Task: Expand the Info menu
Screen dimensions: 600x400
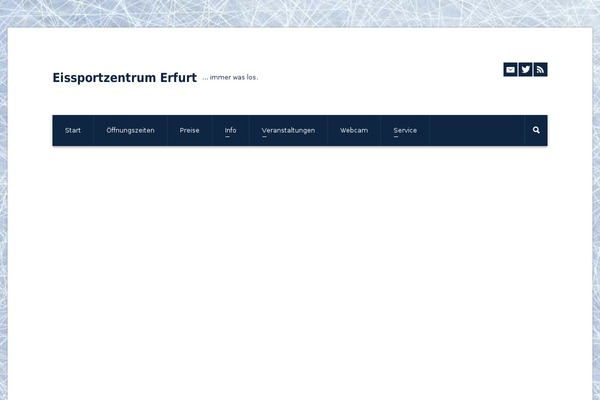Action: point(230,131)
